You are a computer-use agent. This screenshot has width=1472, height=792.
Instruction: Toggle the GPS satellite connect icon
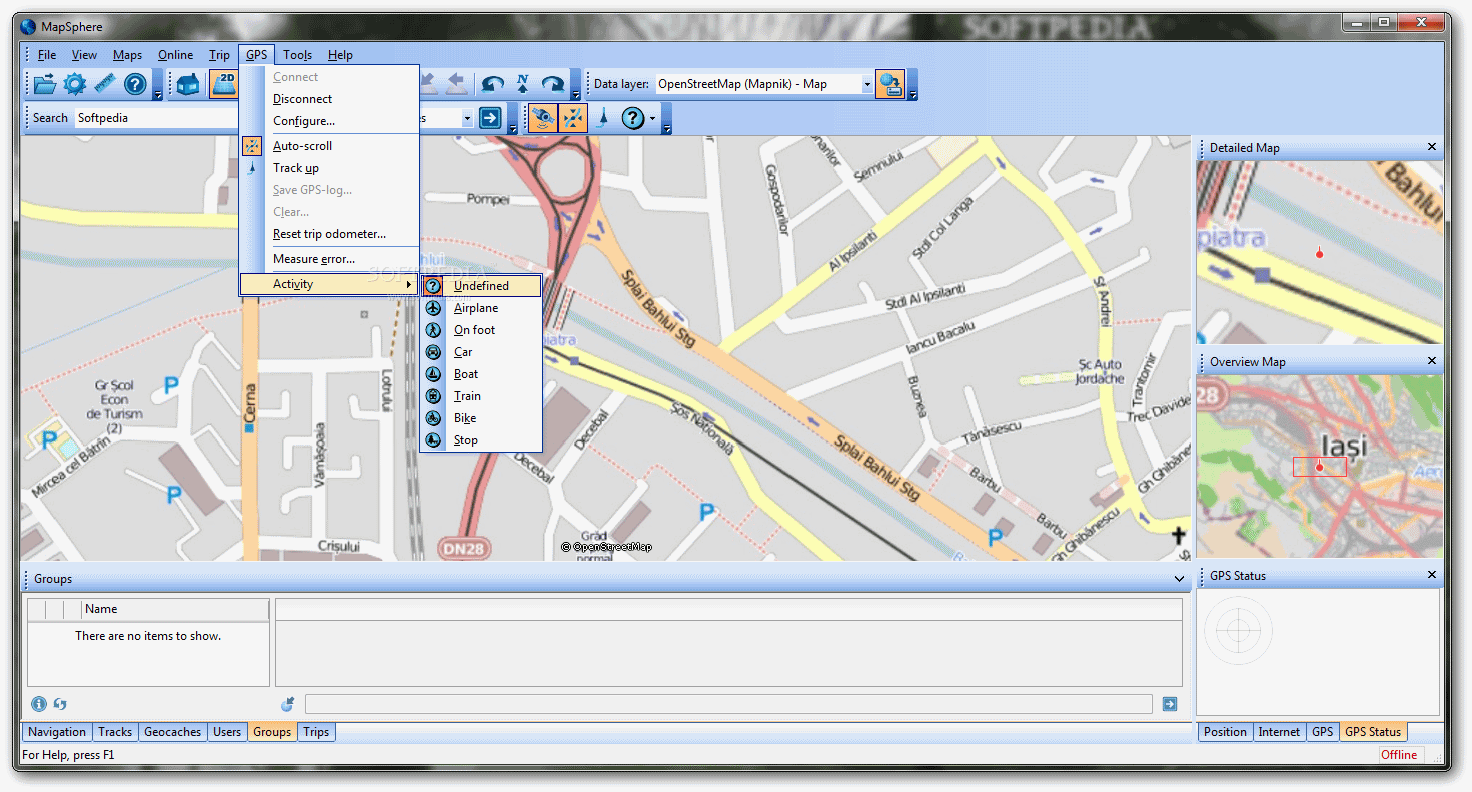pos(542,118)
